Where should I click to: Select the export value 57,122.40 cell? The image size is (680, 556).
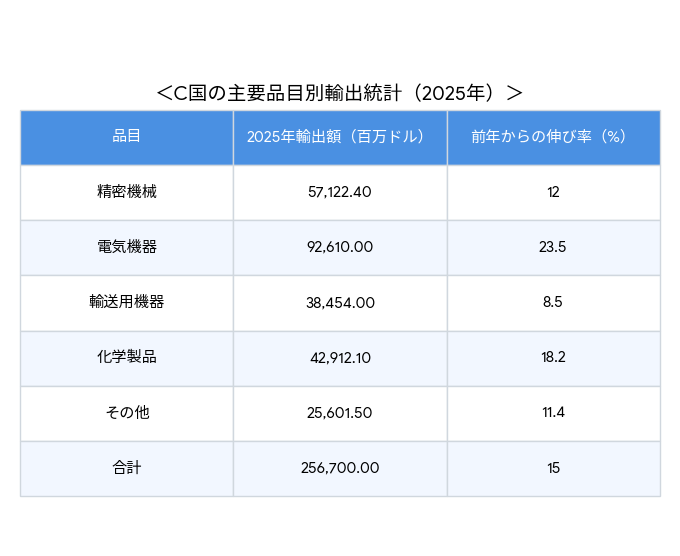point(340,192)
